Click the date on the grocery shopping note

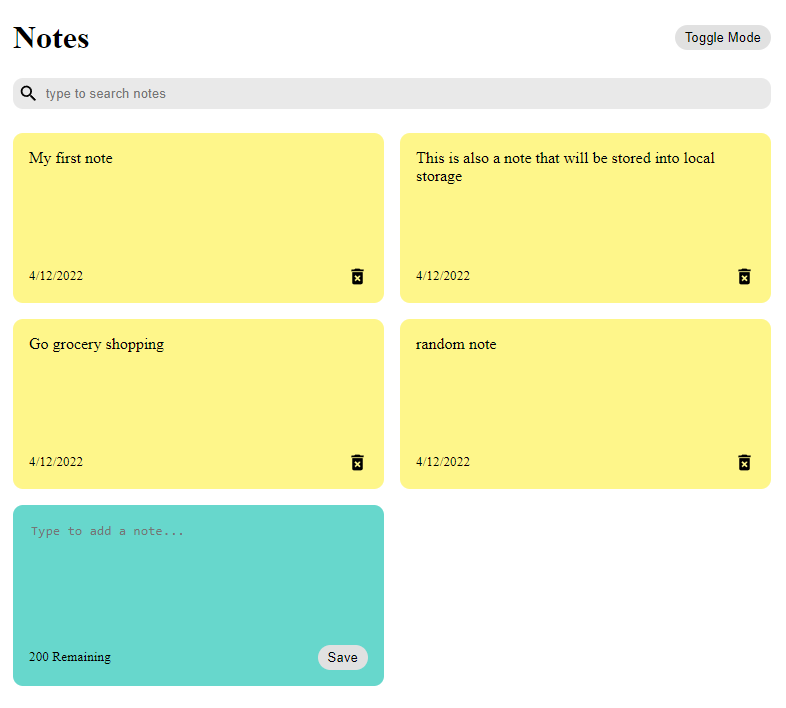coord(56,462)
